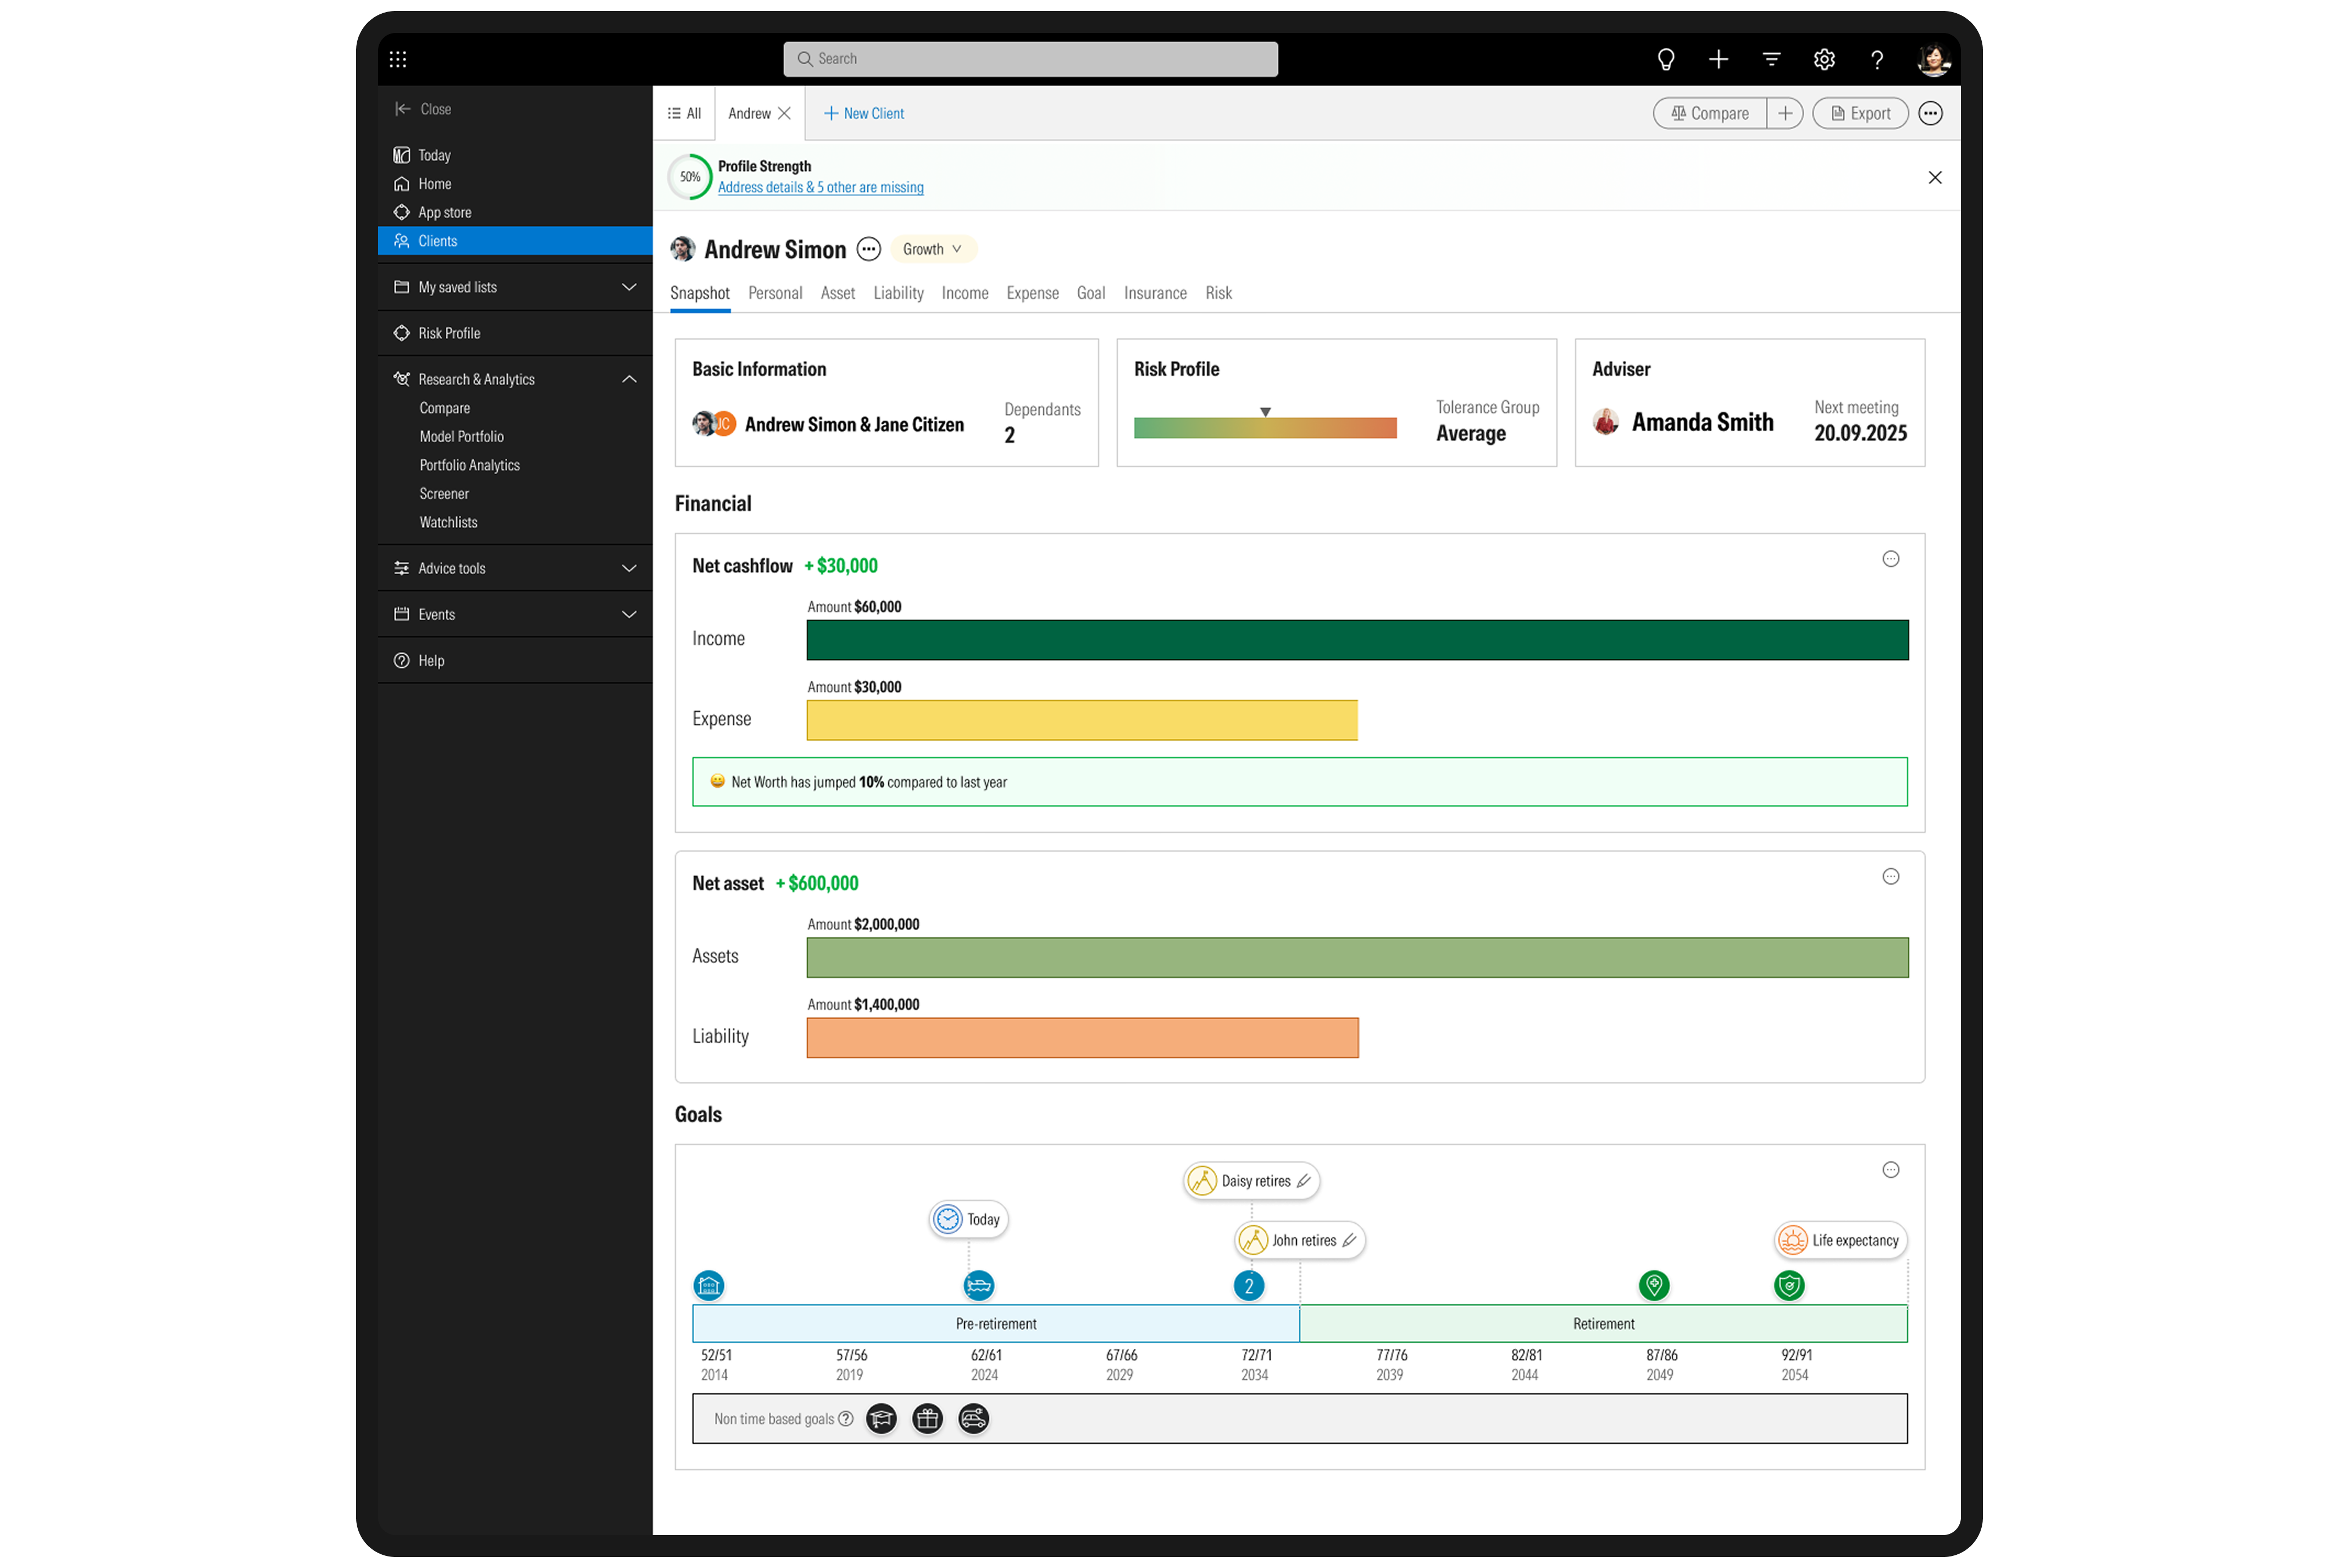Open the Liability tab
The image size is (2339, 1568).
(898, 293)
